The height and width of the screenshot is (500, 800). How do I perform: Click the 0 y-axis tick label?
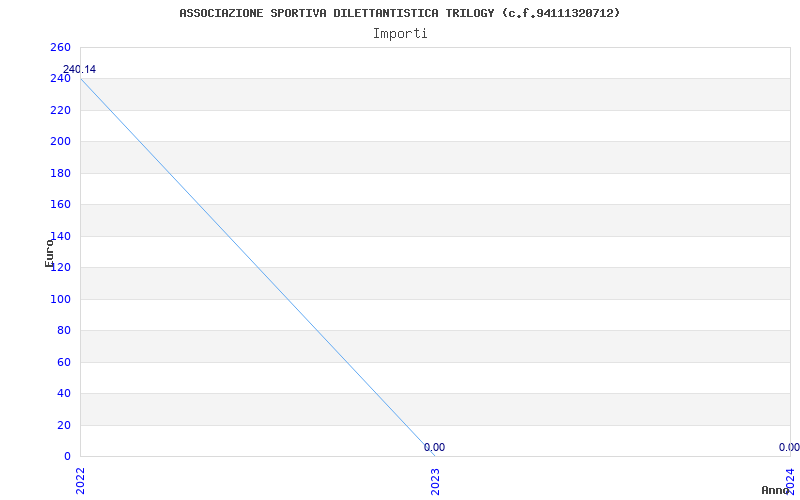click(67, 456)
